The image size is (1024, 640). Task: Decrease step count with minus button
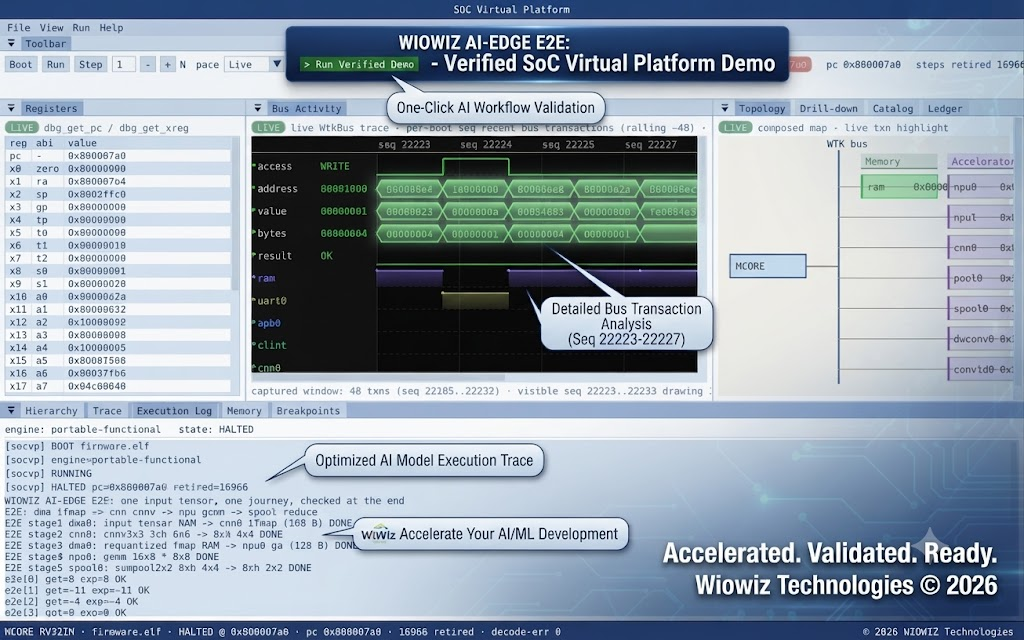tap(148, 64)
